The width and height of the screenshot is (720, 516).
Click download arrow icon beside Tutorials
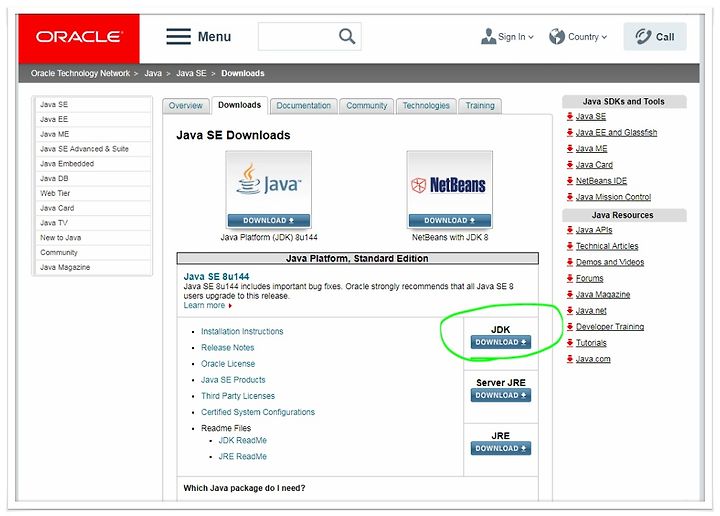(x=570, y=342)
